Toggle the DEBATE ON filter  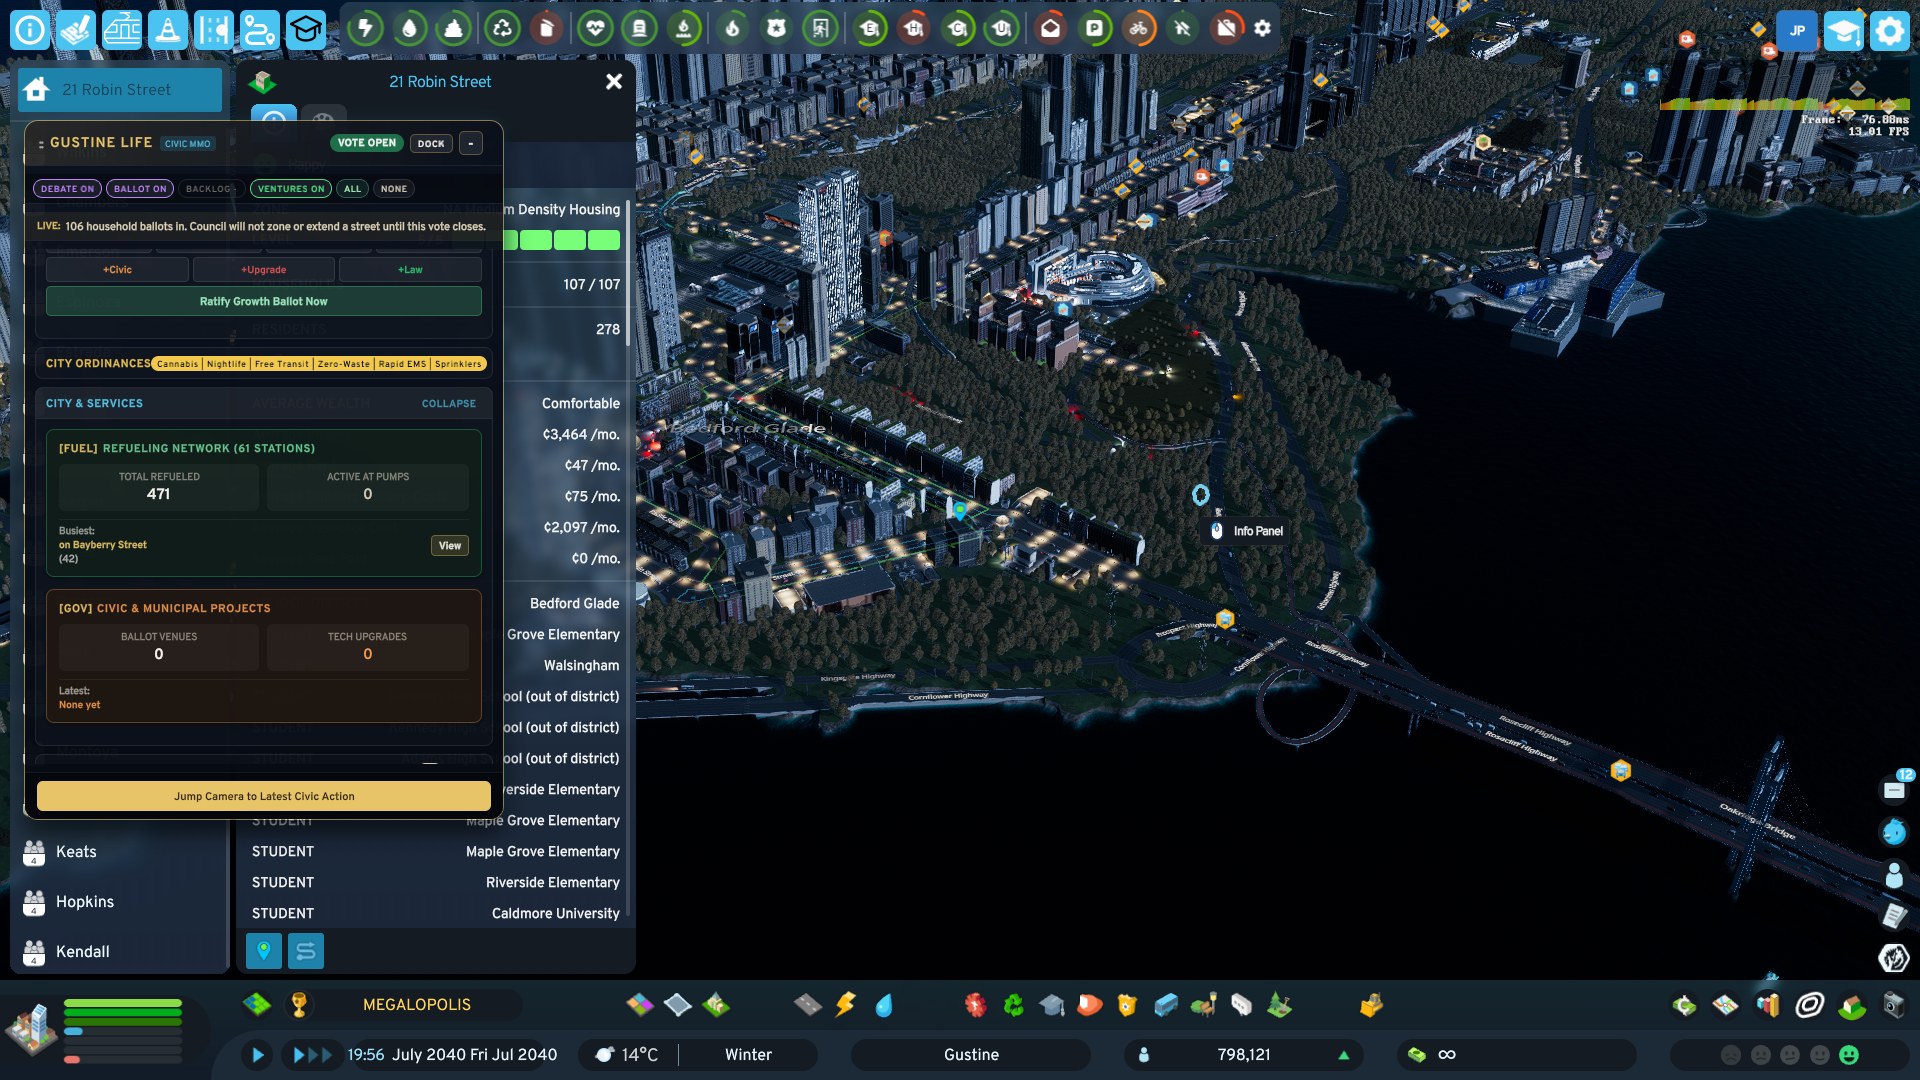click(68, 188)
